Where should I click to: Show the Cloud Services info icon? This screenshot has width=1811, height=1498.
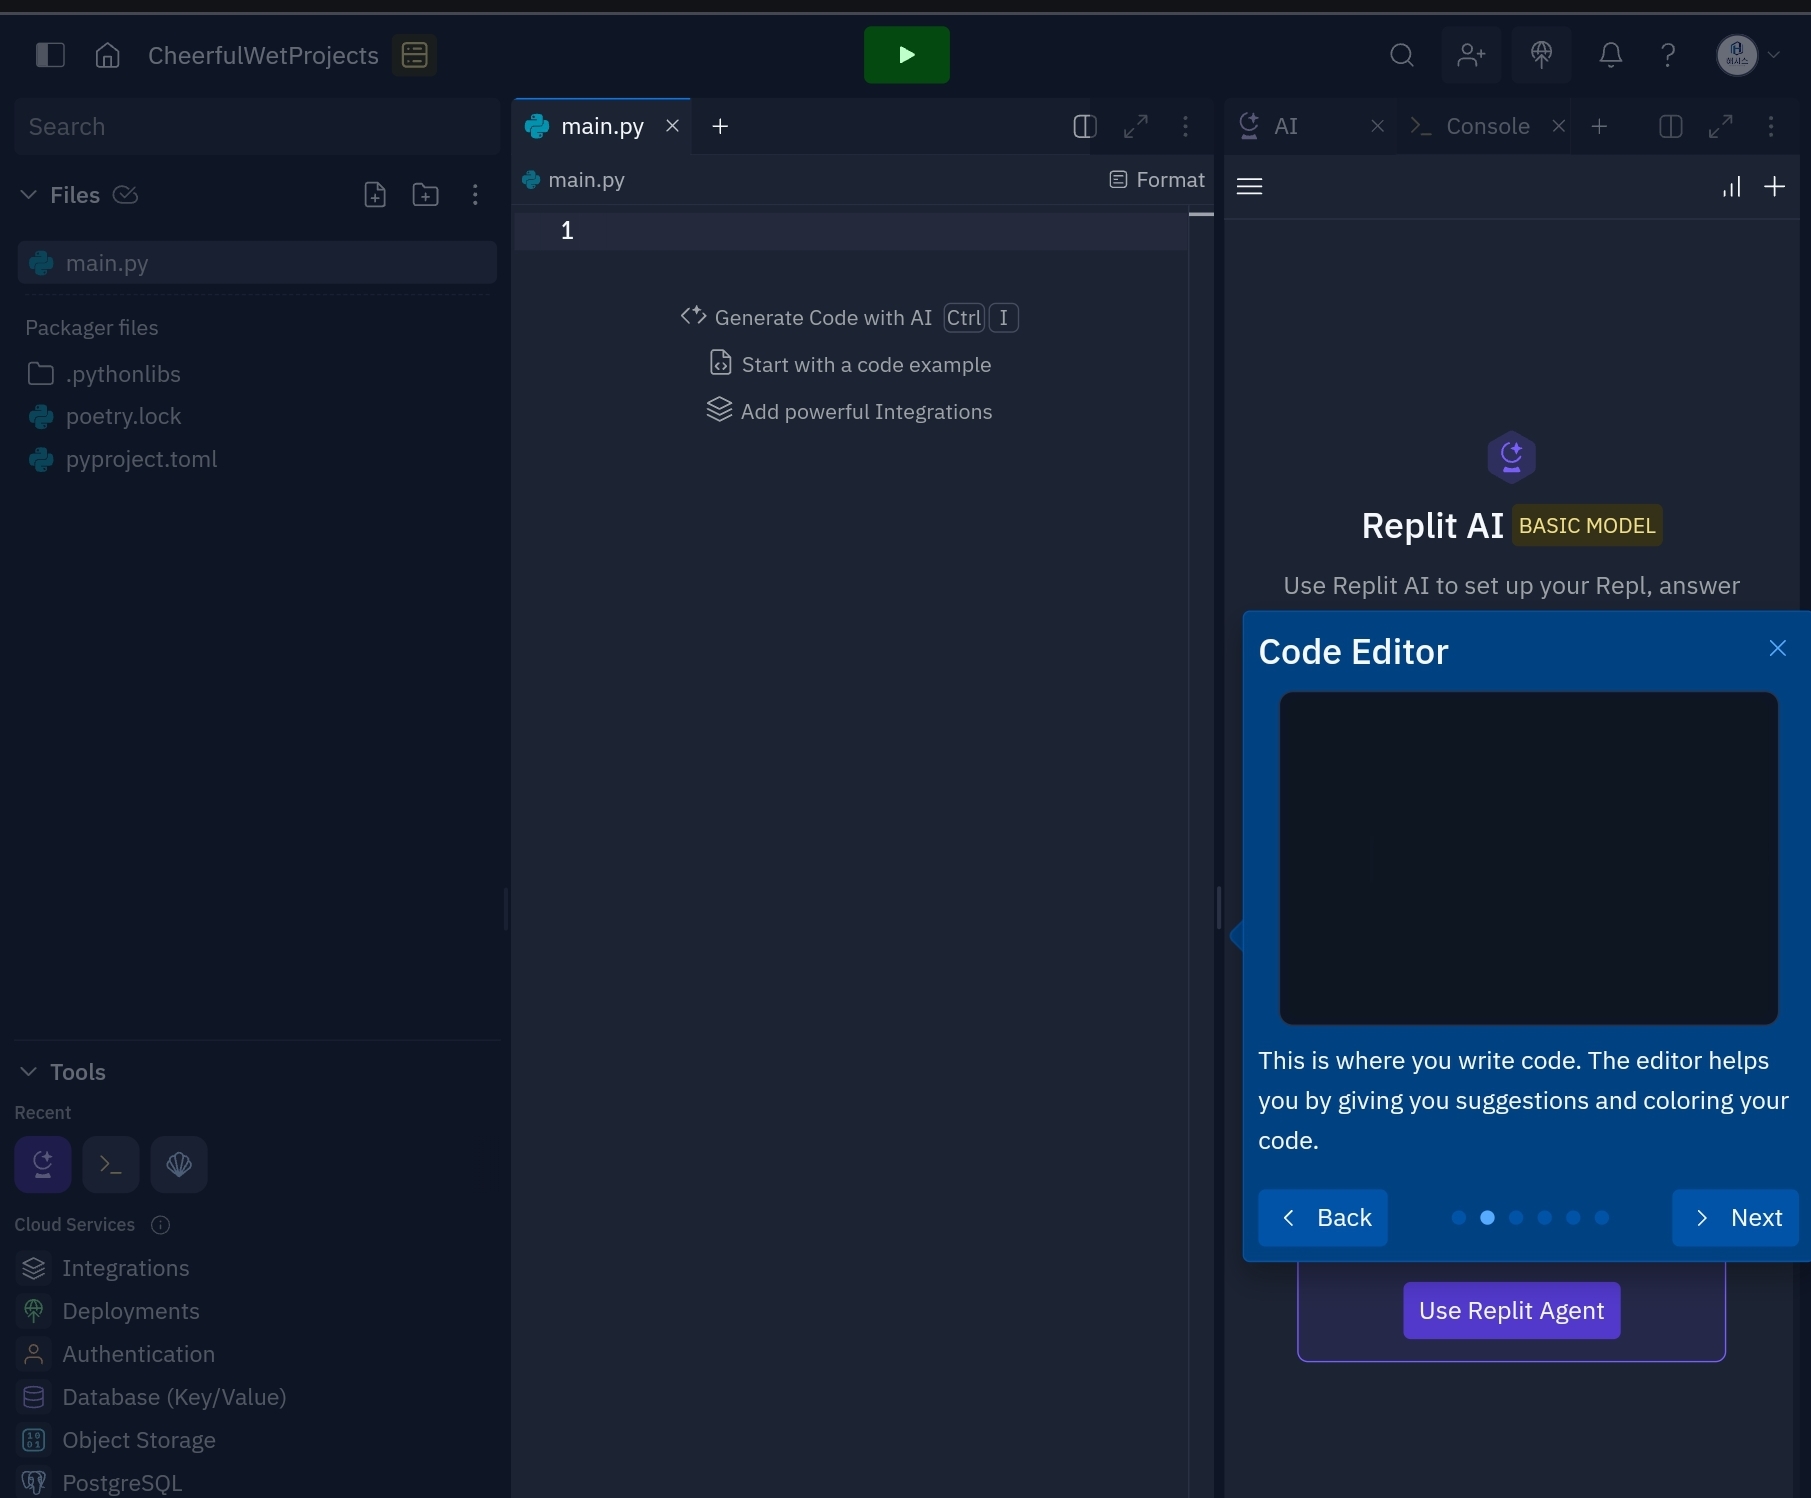coord(160,1225)
